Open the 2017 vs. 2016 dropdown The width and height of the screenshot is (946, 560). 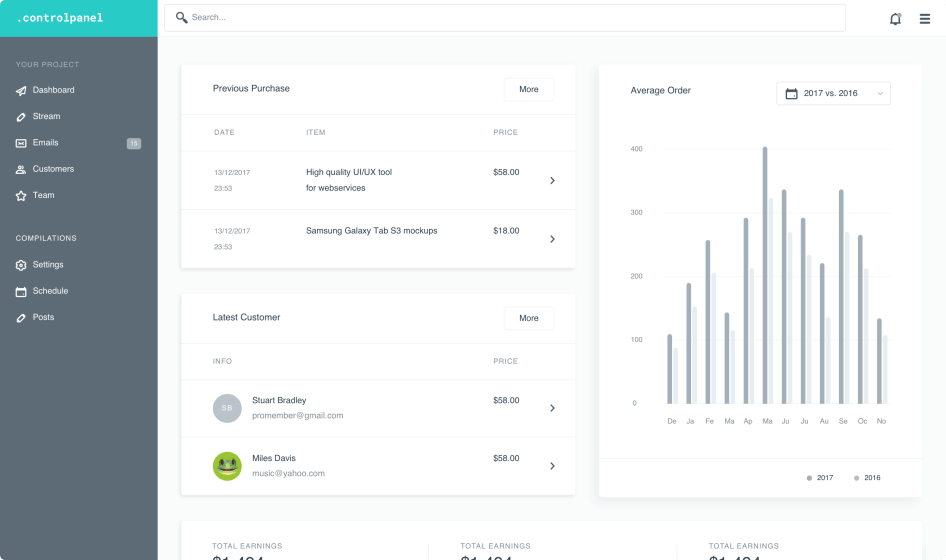tap(833, 93)
